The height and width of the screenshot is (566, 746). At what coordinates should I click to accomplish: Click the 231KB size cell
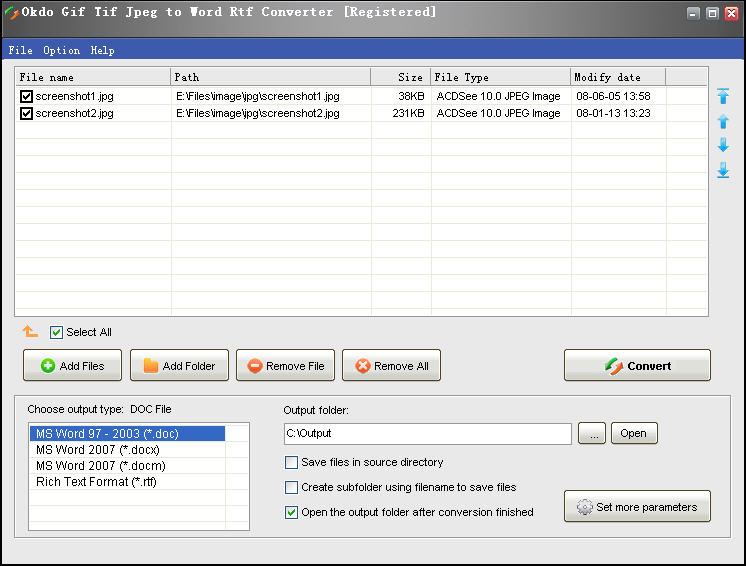point(408,113)
